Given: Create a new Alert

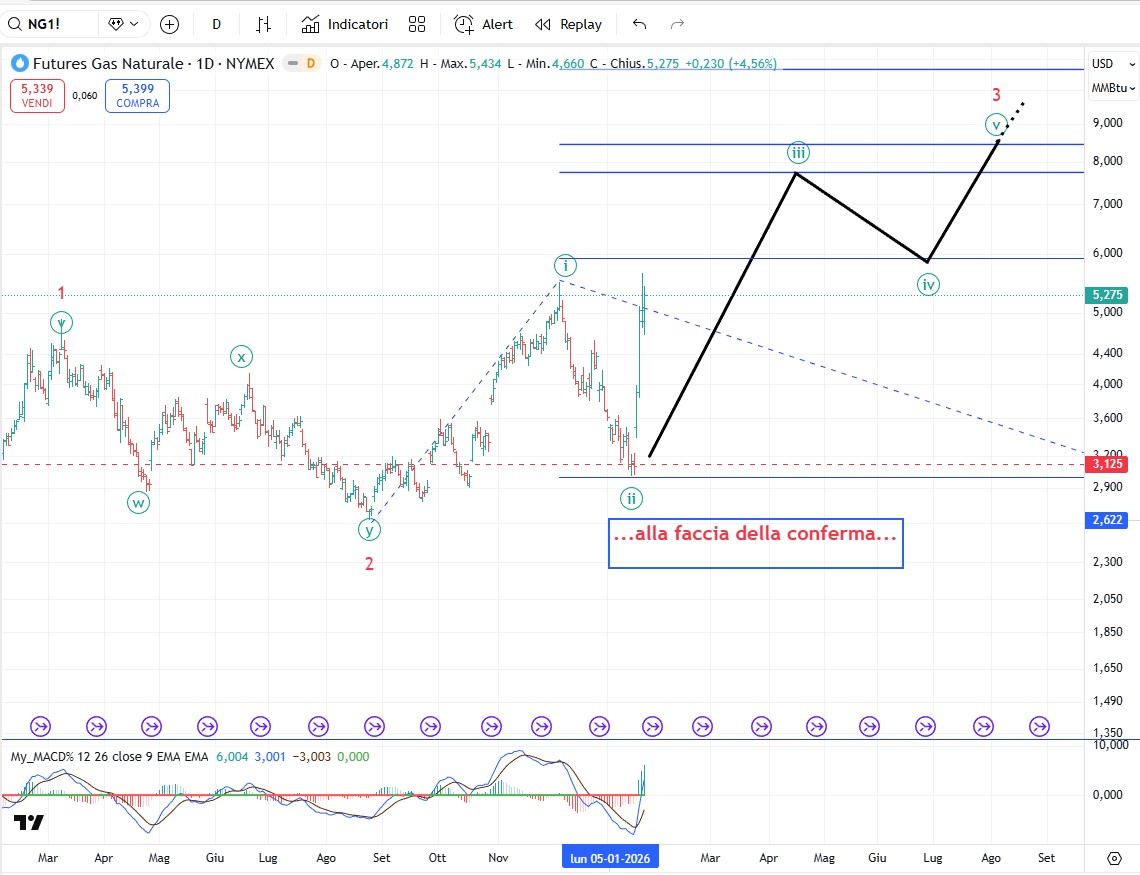Looking at the screenshot, I should [483, 24].
